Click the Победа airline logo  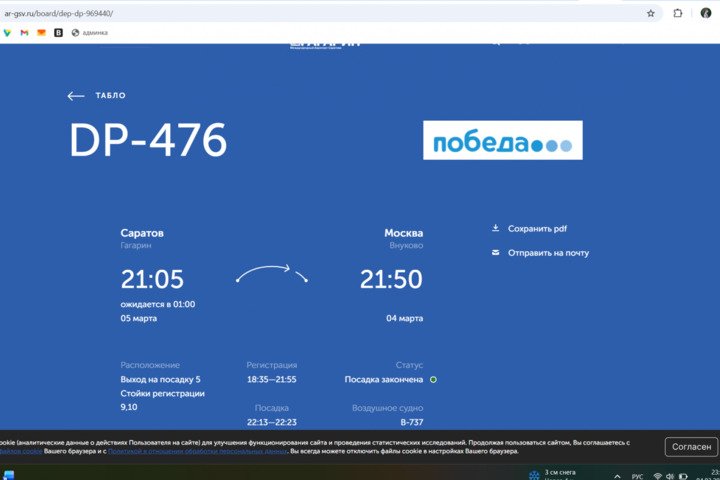click(502, 141)
